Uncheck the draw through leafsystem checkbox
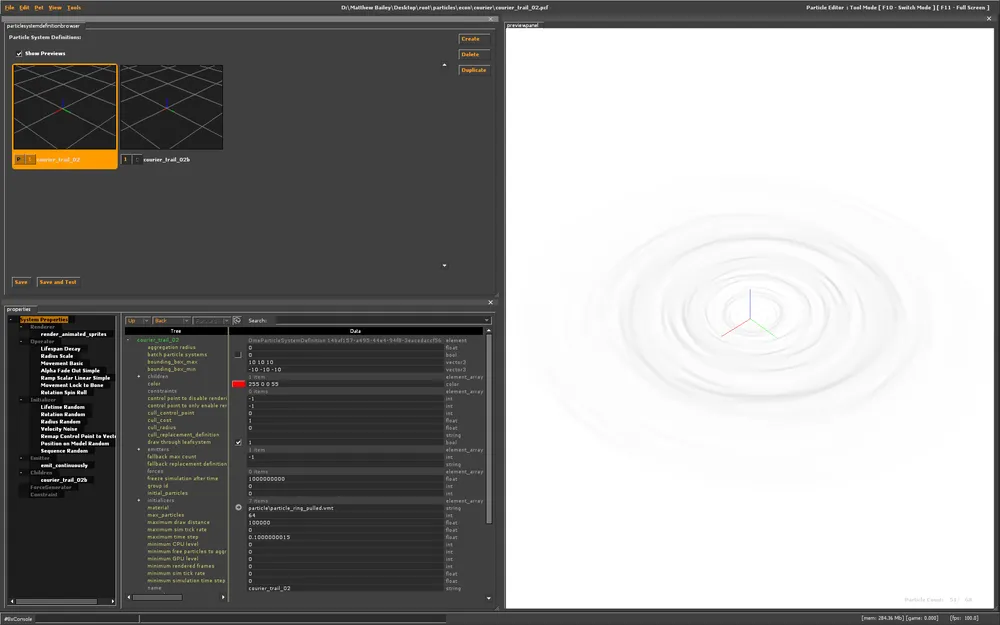This screenshot has width=1000, height=625. click(238, 442)
